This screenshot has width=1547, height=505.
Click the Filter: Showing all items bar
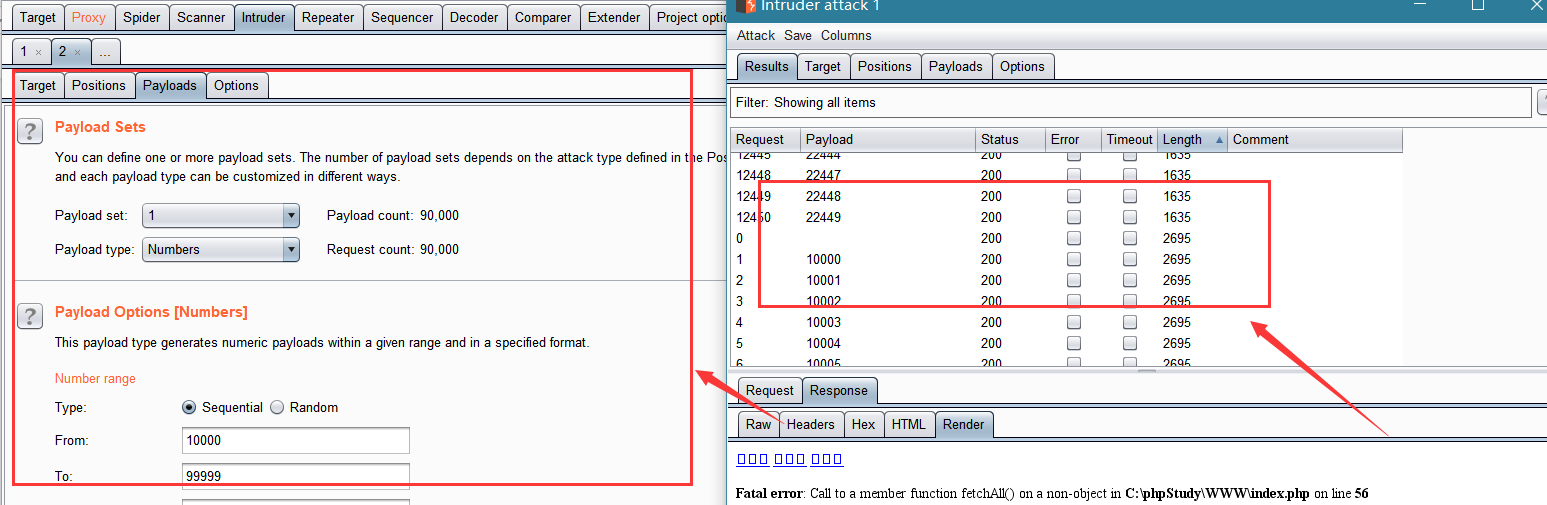[1132, 102]
